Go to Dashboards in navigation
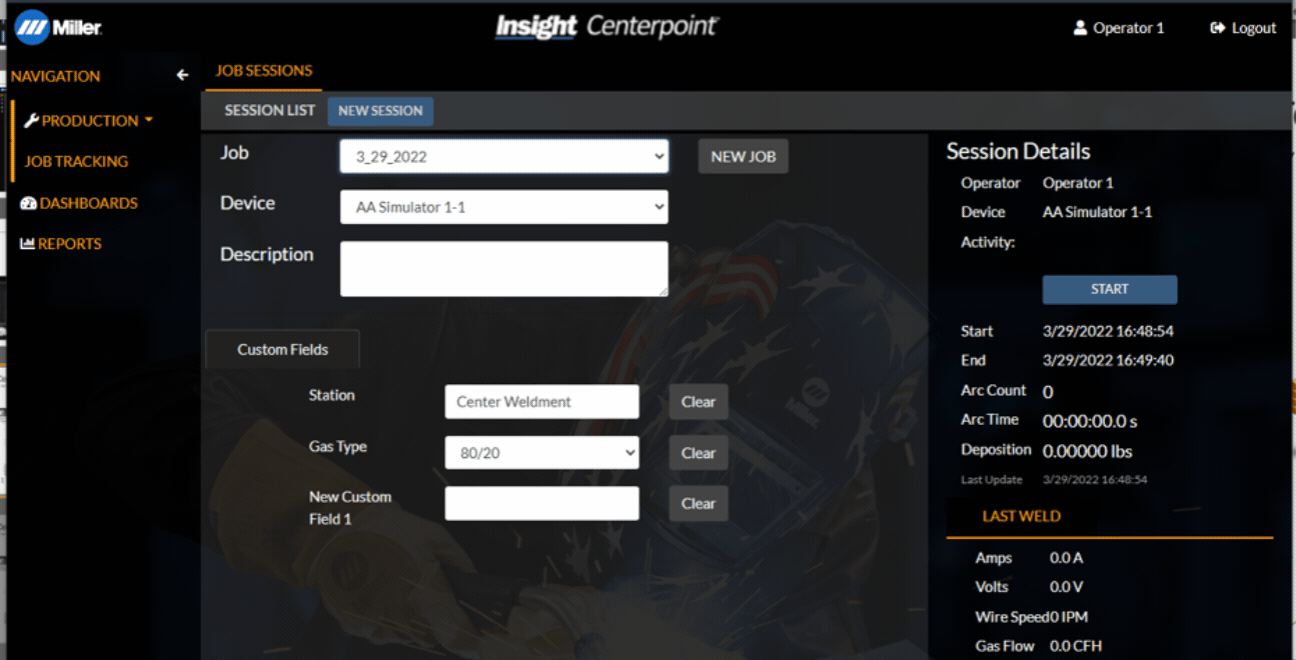This screenshot has height=660, width=1296. click(x=88, y=203)
